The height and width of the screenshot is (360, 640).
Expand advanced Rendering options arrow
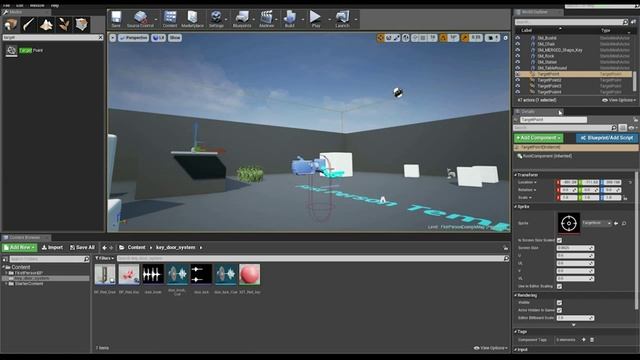574,325
